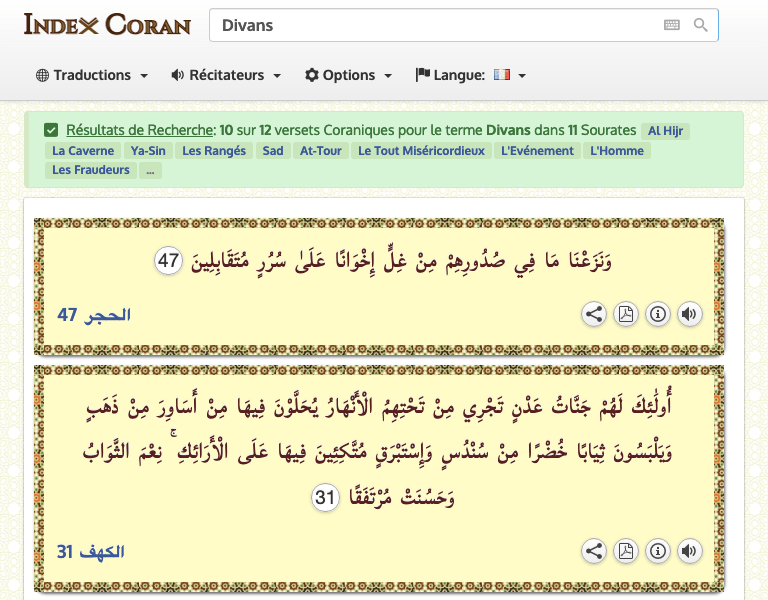The image size is (768, 600).
Task: Open the Options menu
Action: pos(348,75)
